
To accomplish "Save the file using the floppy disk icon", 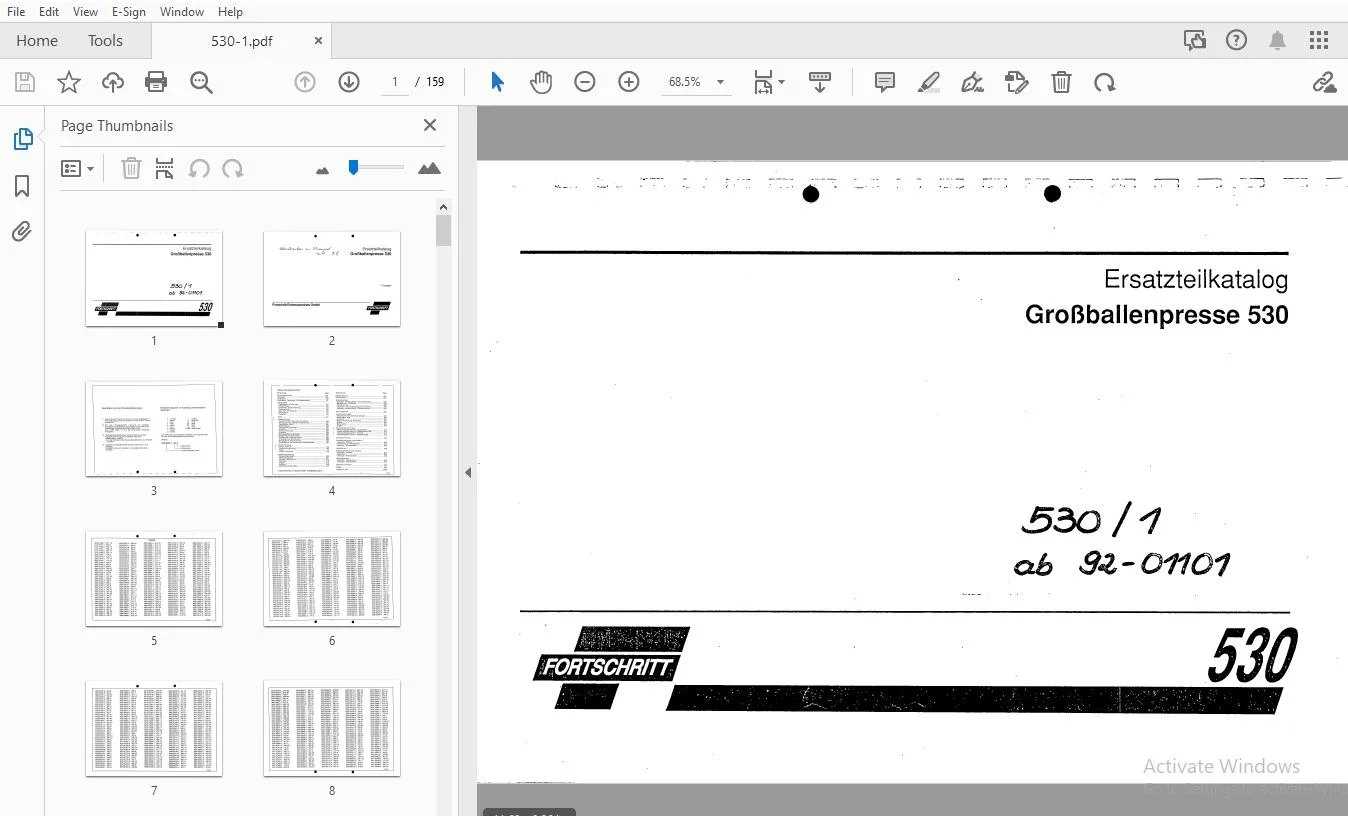I will pos(24,83).
